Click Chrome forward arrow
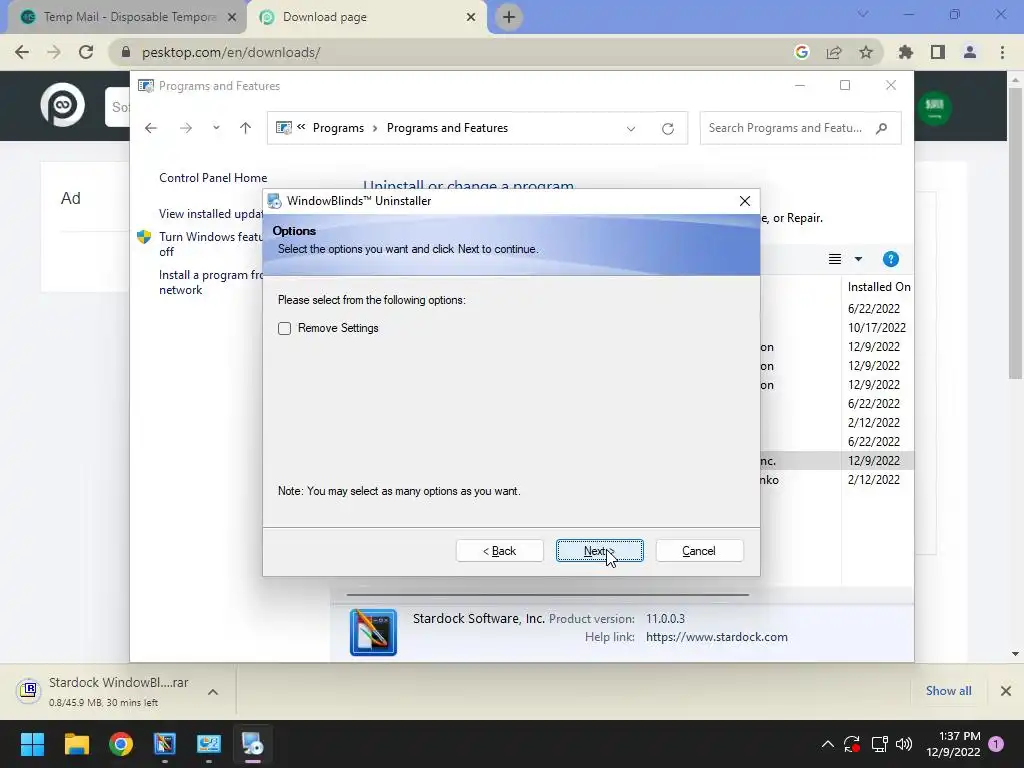This screenshot has height=768, width=1024. [54, 52]
